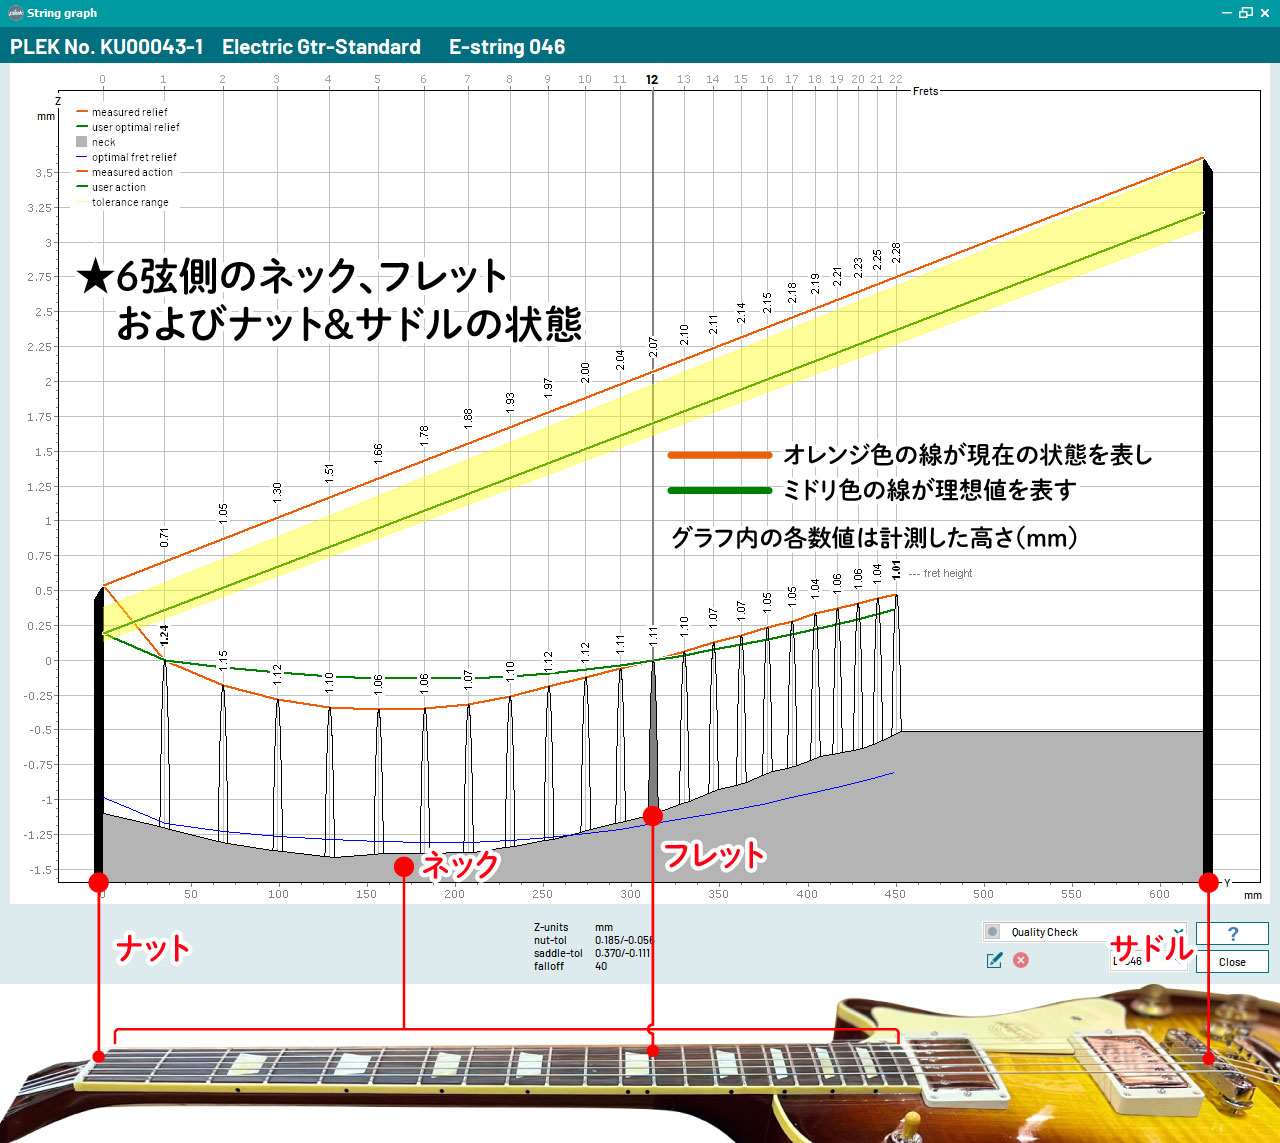
Task: Click the Plek logo in the title bar
Action: point(14,13)
